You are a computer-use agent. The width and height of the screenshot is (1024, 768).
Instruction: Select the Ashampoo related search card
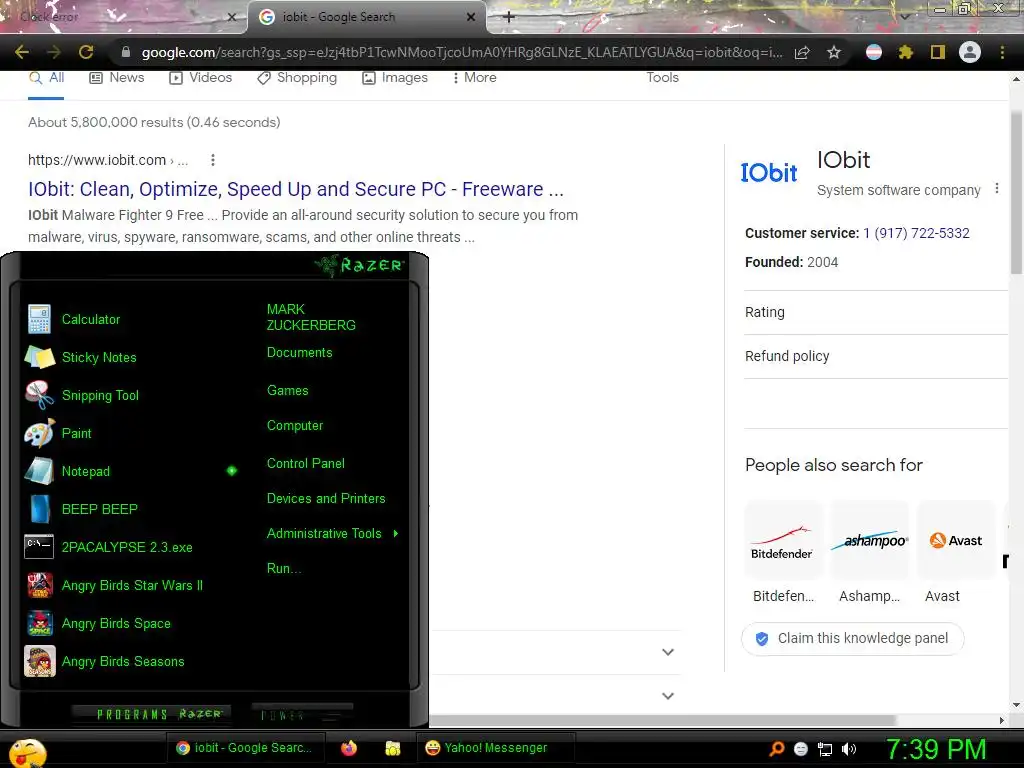pos(869,552)
